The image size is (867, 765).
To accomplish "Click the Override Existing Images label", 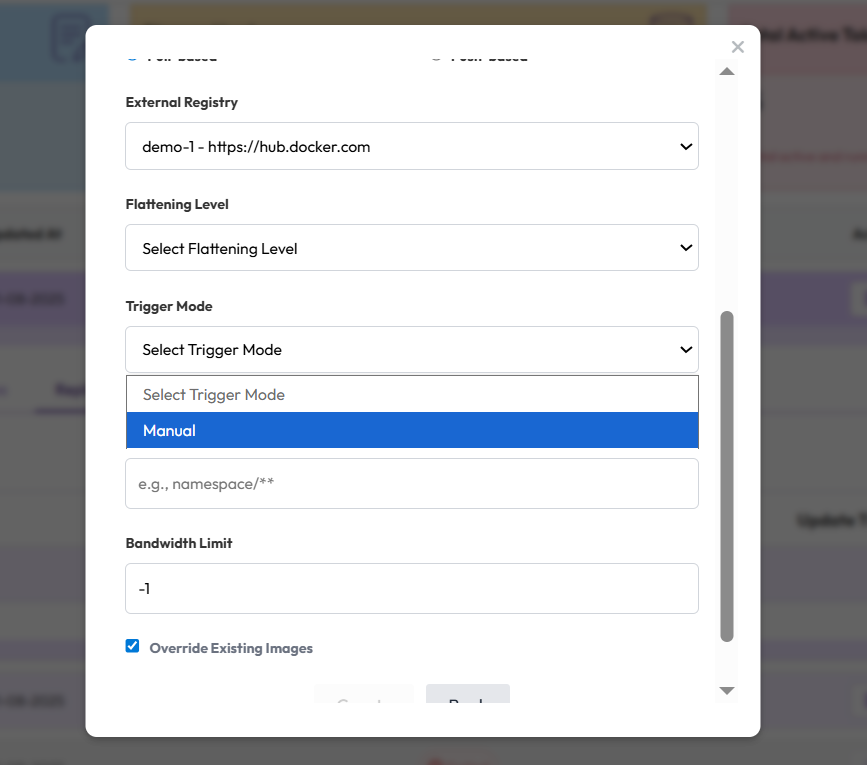I will click(231, 648).
